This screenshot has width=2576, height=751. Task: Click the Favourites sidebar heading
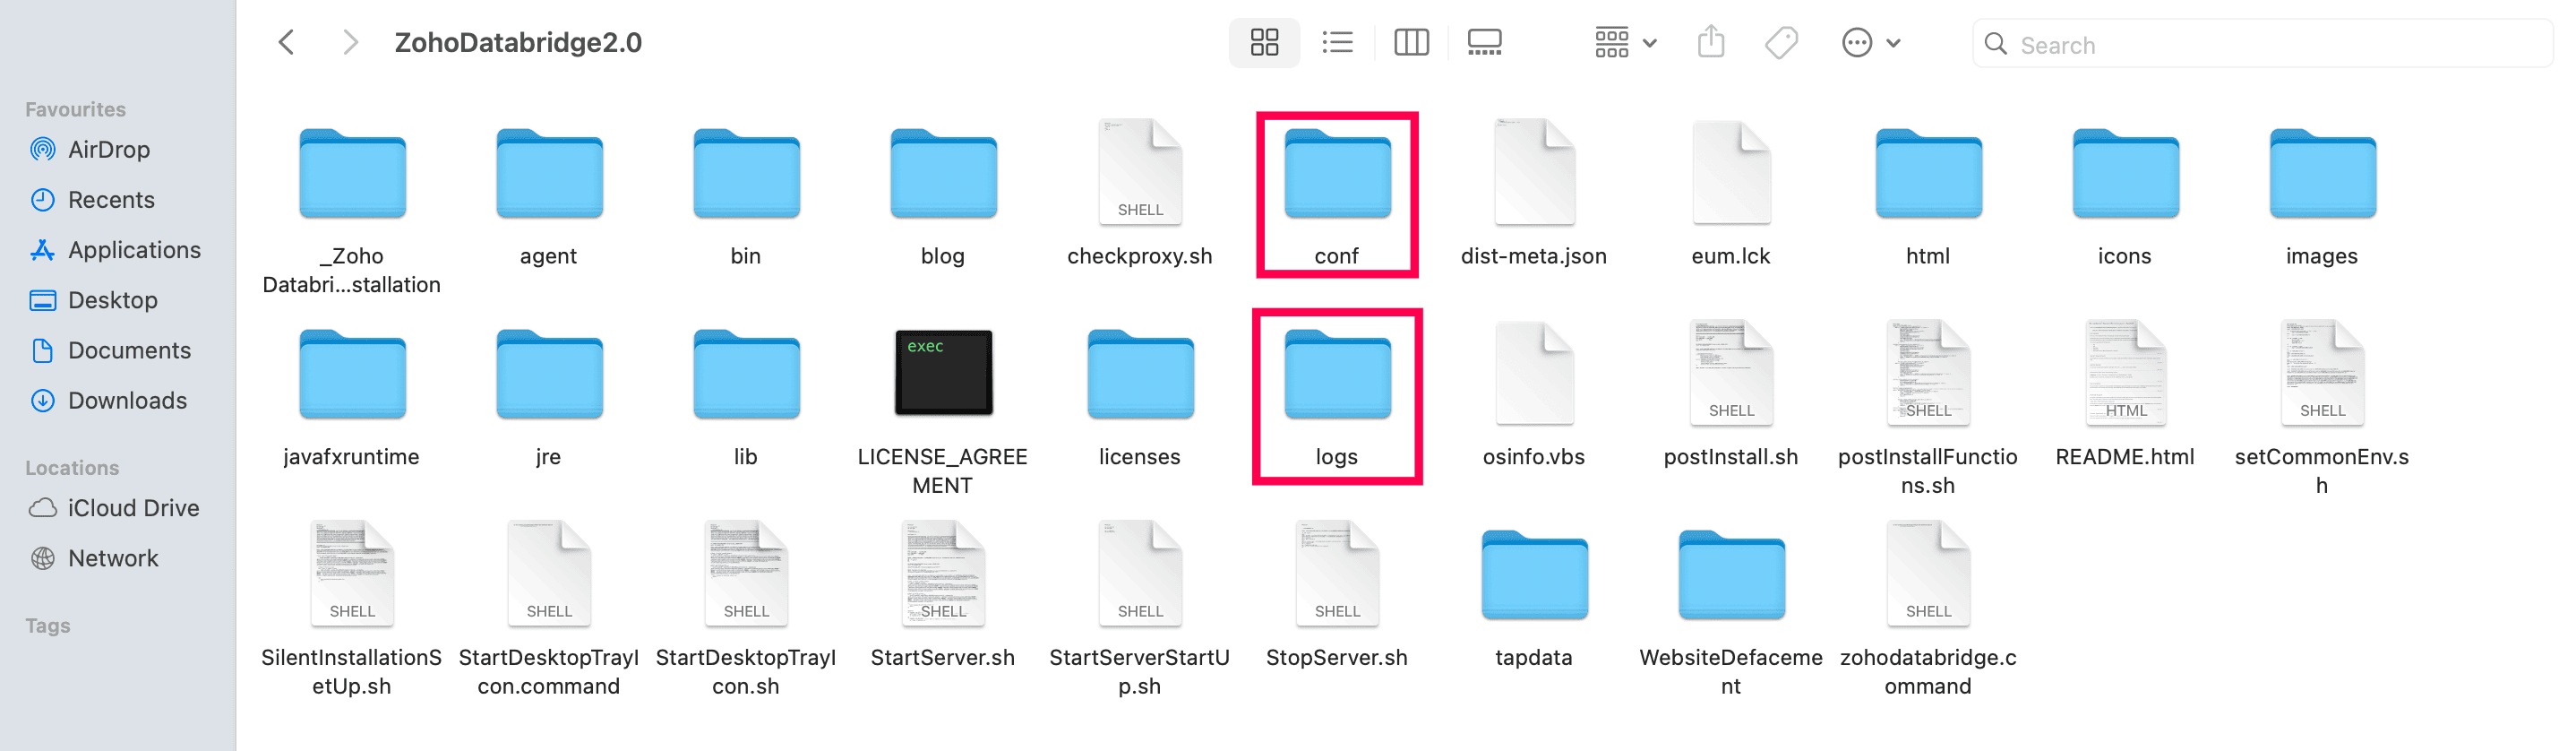point(76,109)
